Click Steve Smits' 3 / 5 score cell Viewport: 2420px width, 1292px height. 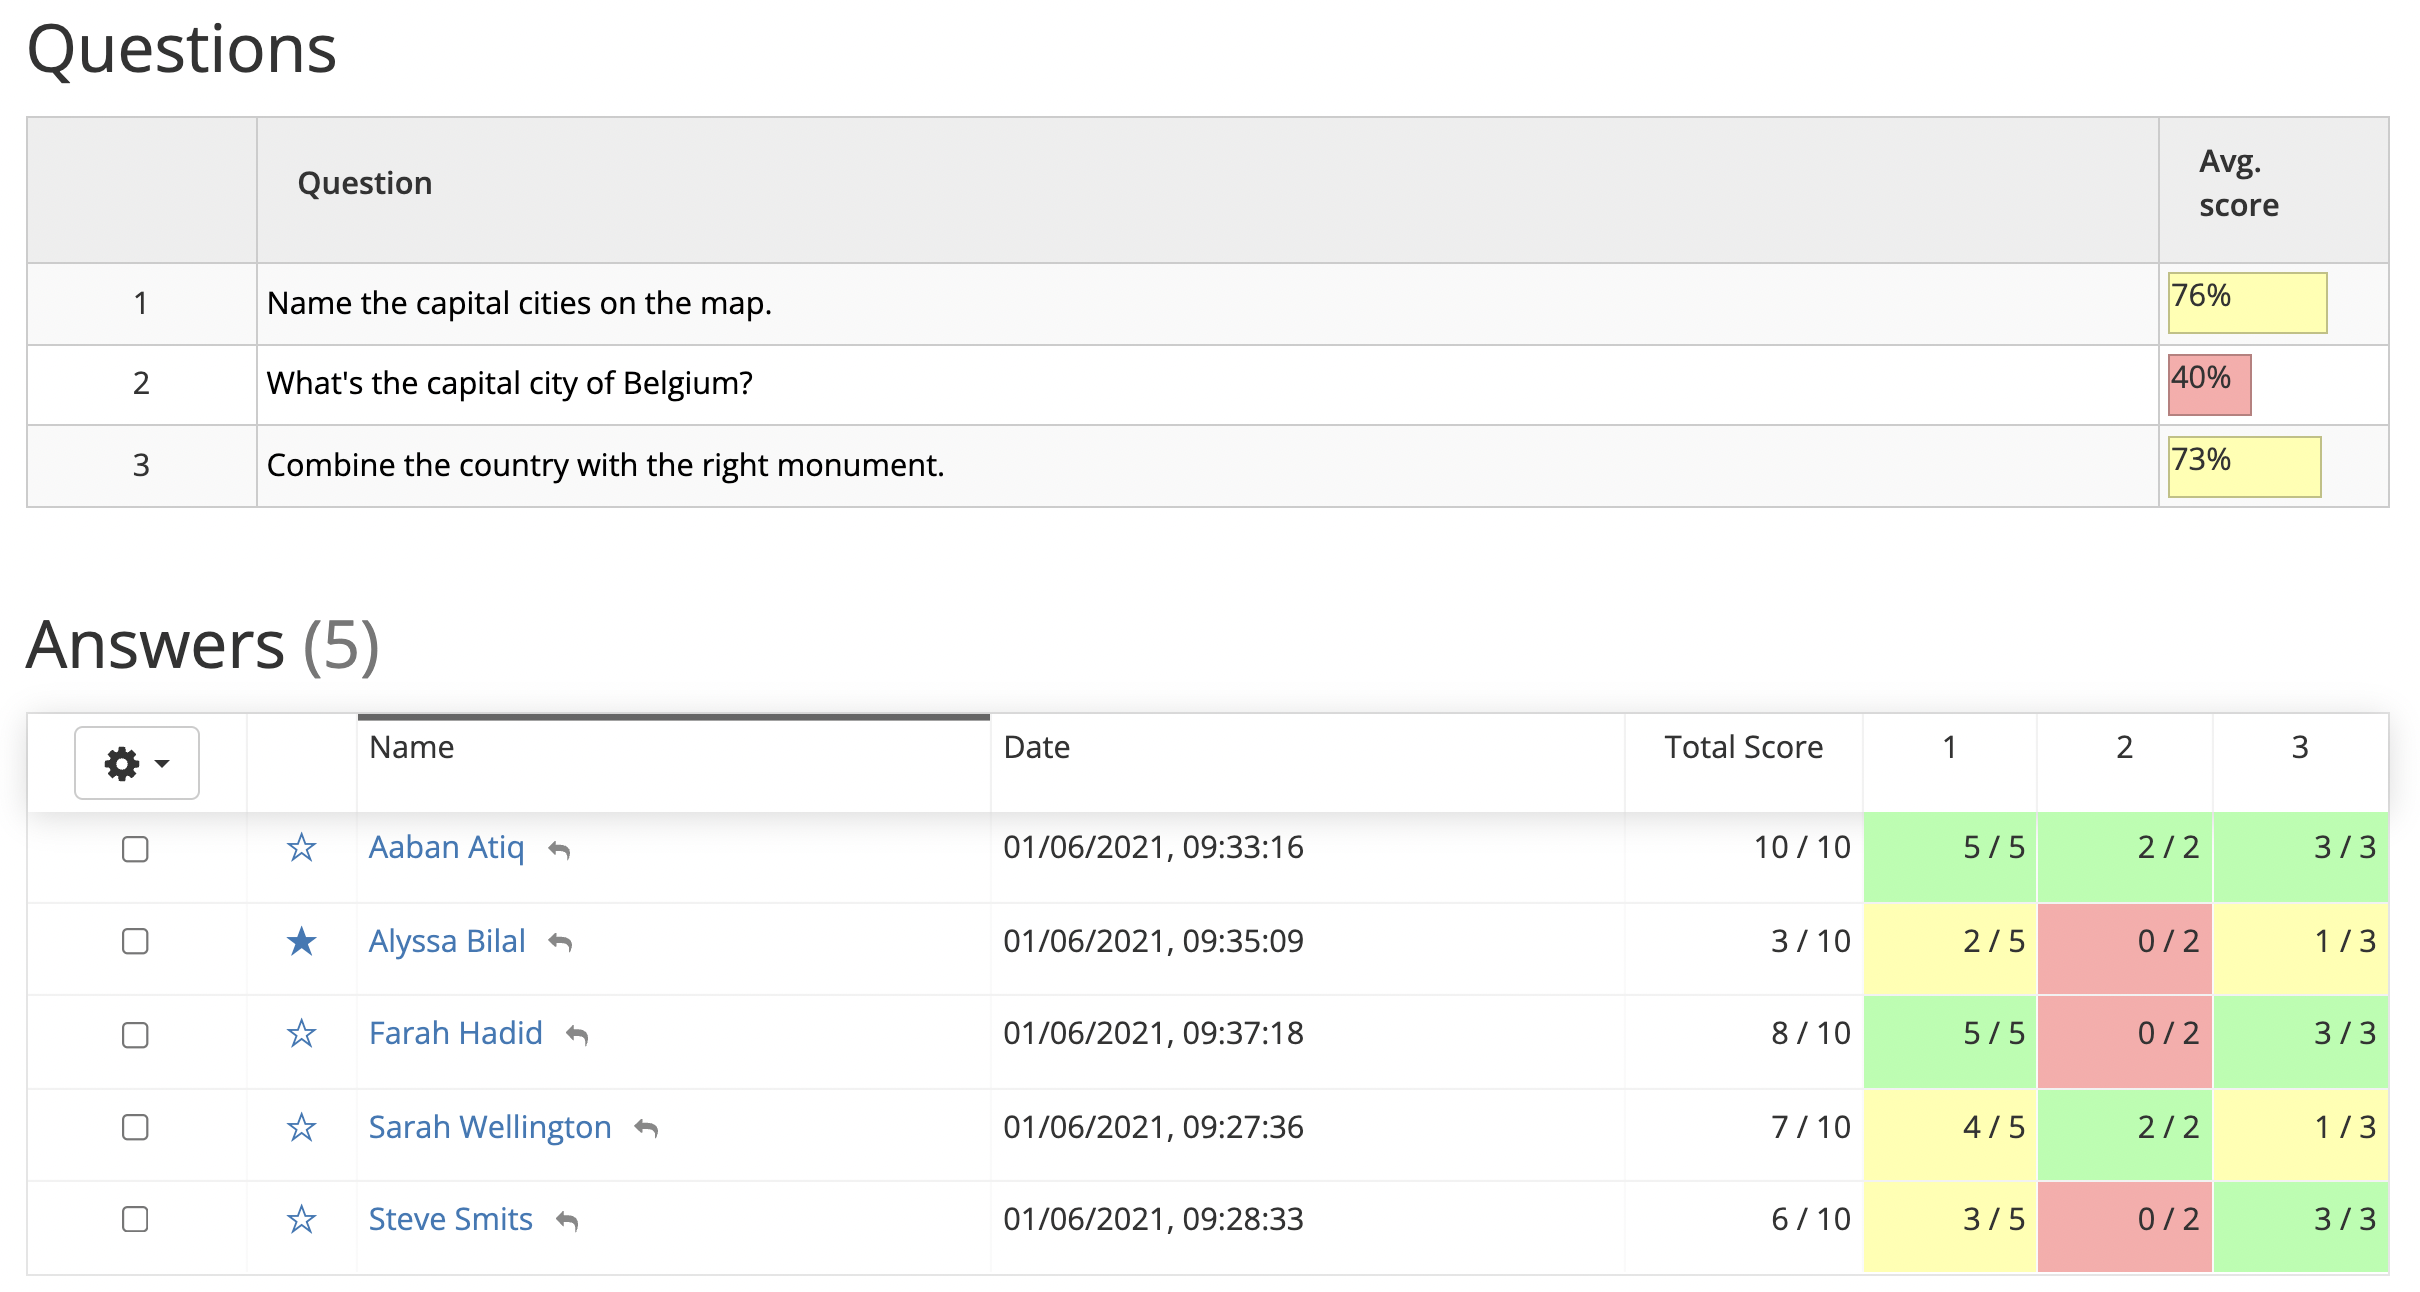tap(1950, 1227)
